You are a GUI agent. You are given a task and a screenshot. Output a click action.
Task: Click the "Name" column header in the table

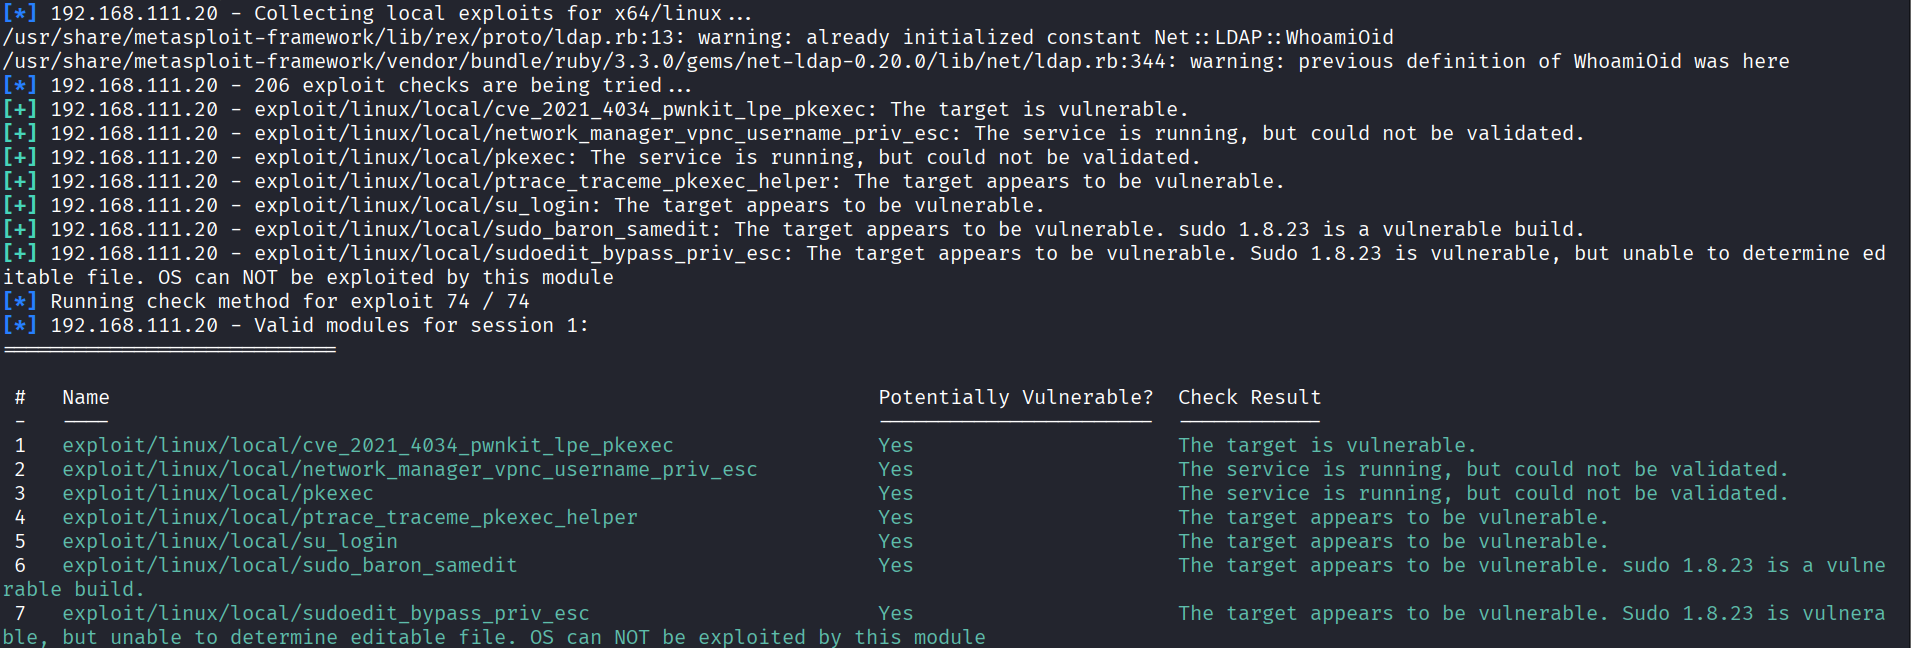[x=86, y=397]
